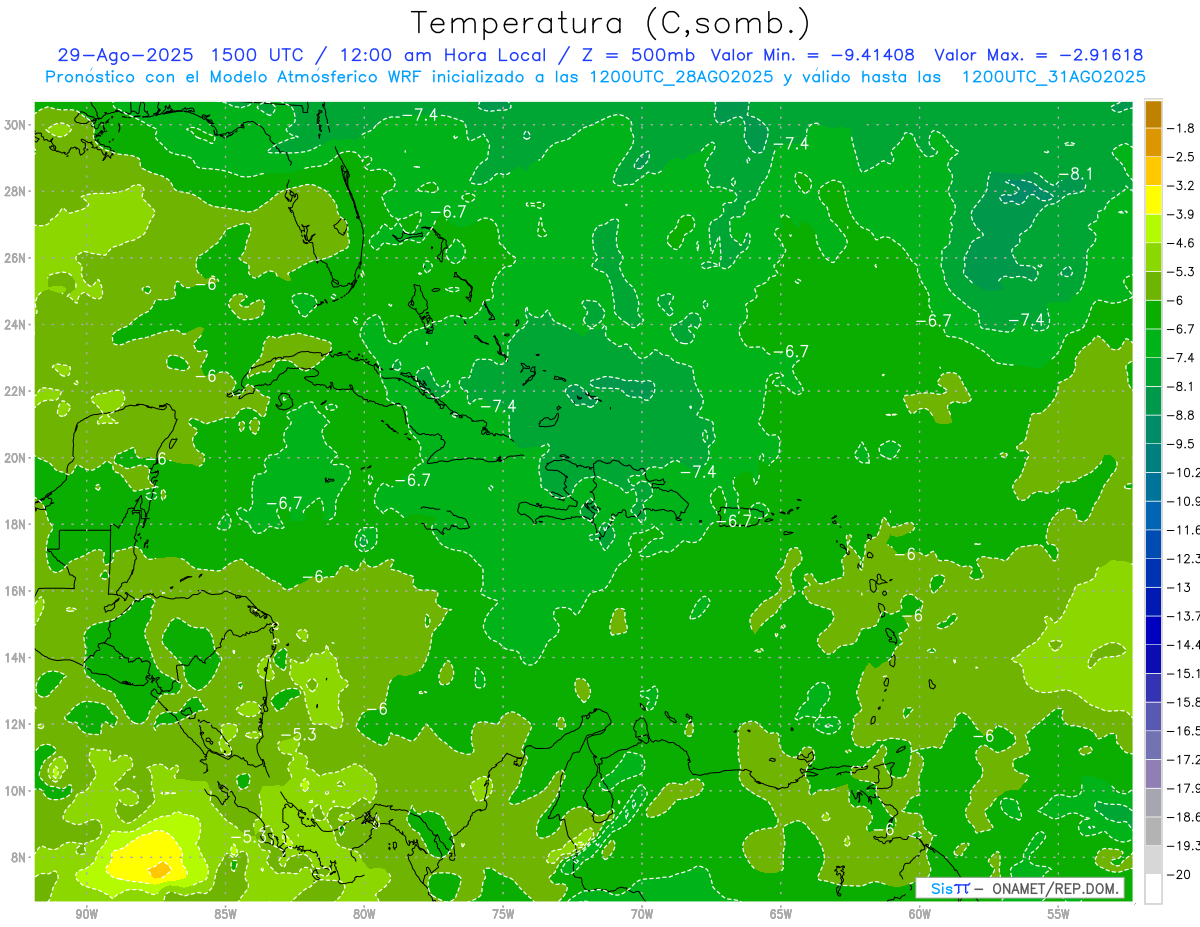Image resolution: width=1200 pixels, height=927 pixels.
Task: Click the "-1.8" legend label
Action: pos(1181,128)
